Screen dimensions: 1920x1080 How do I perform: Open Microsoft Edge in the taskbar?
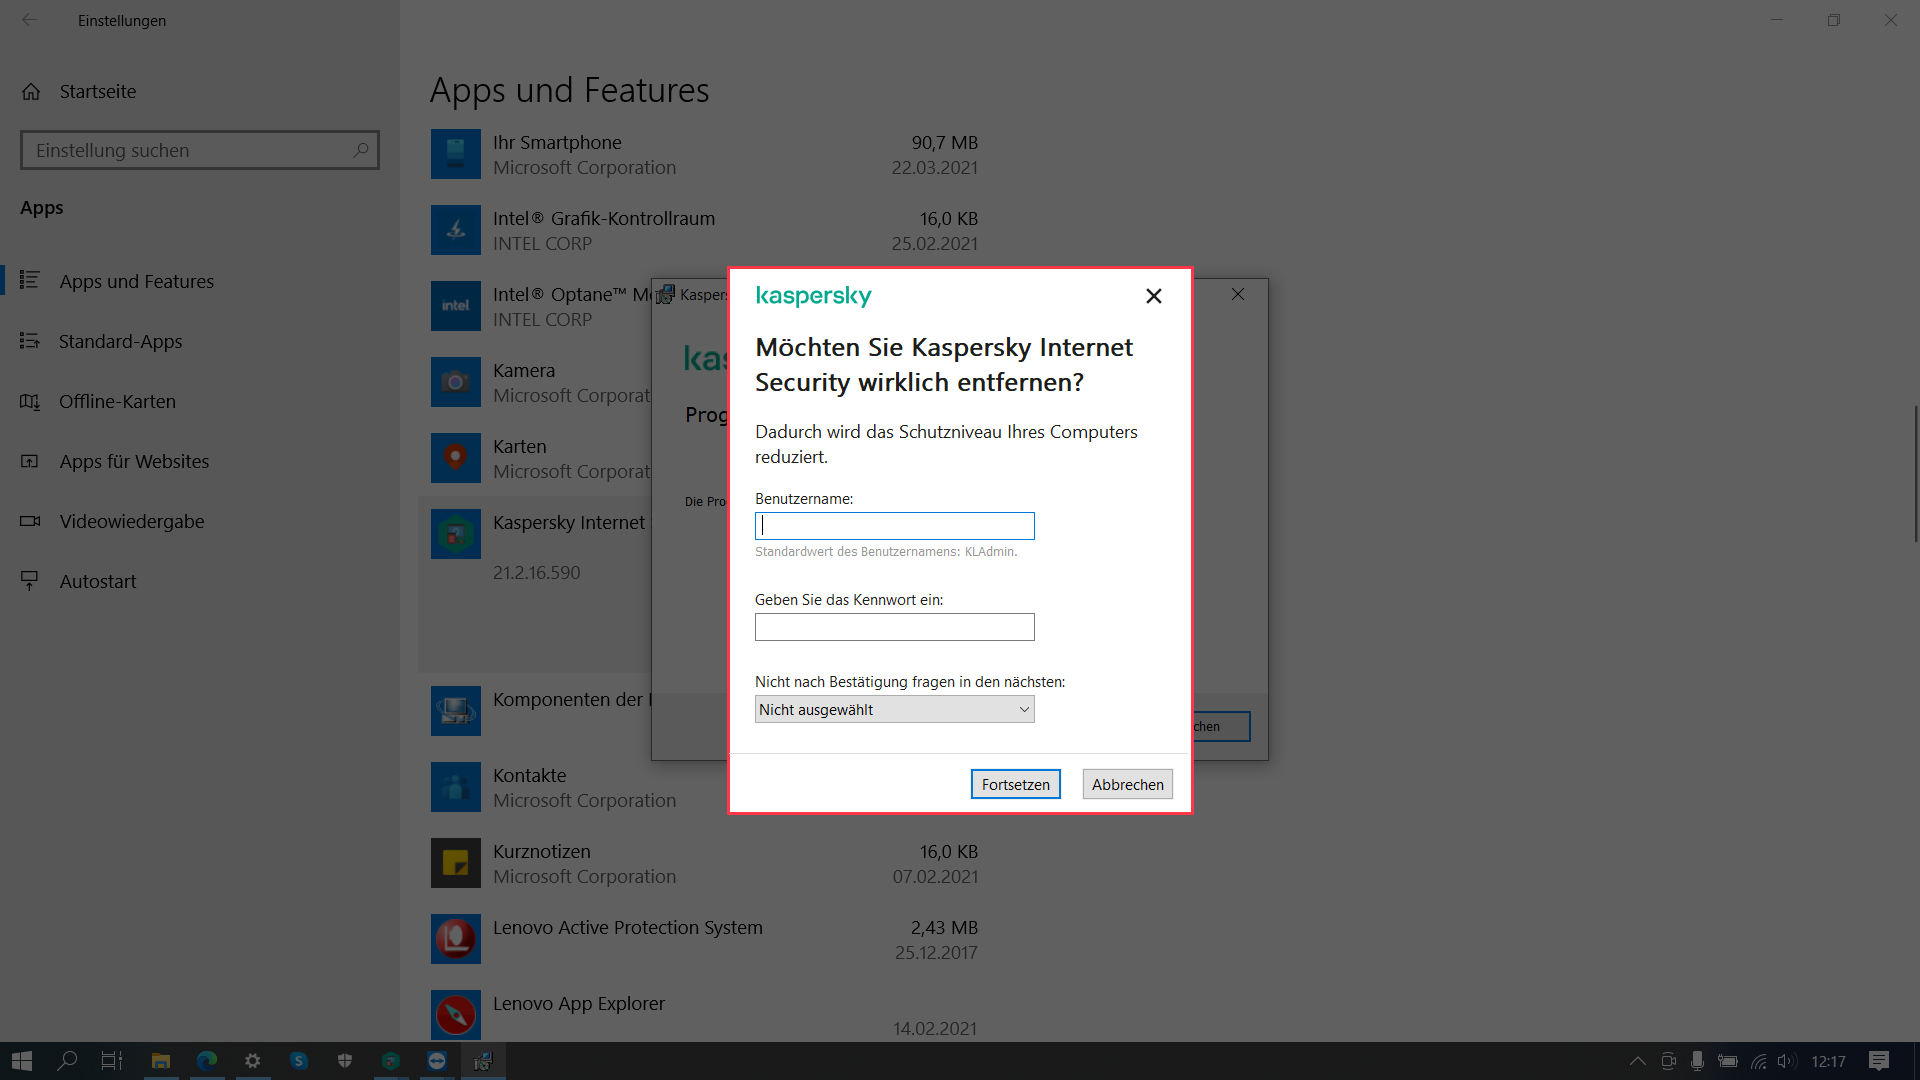tap(207, 1061)
